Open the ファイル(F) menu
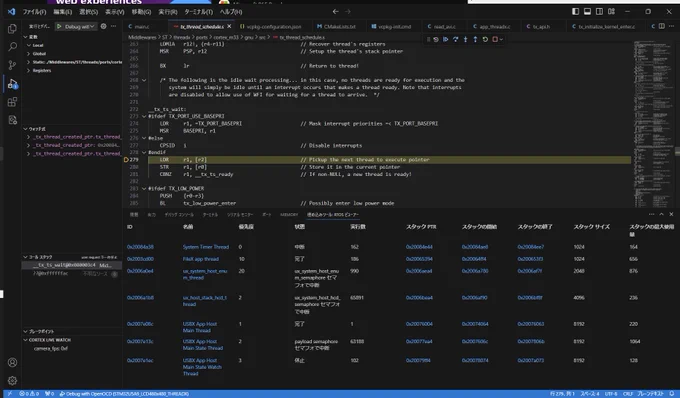This screenshot has width=680, height=398. coord(34,12)
